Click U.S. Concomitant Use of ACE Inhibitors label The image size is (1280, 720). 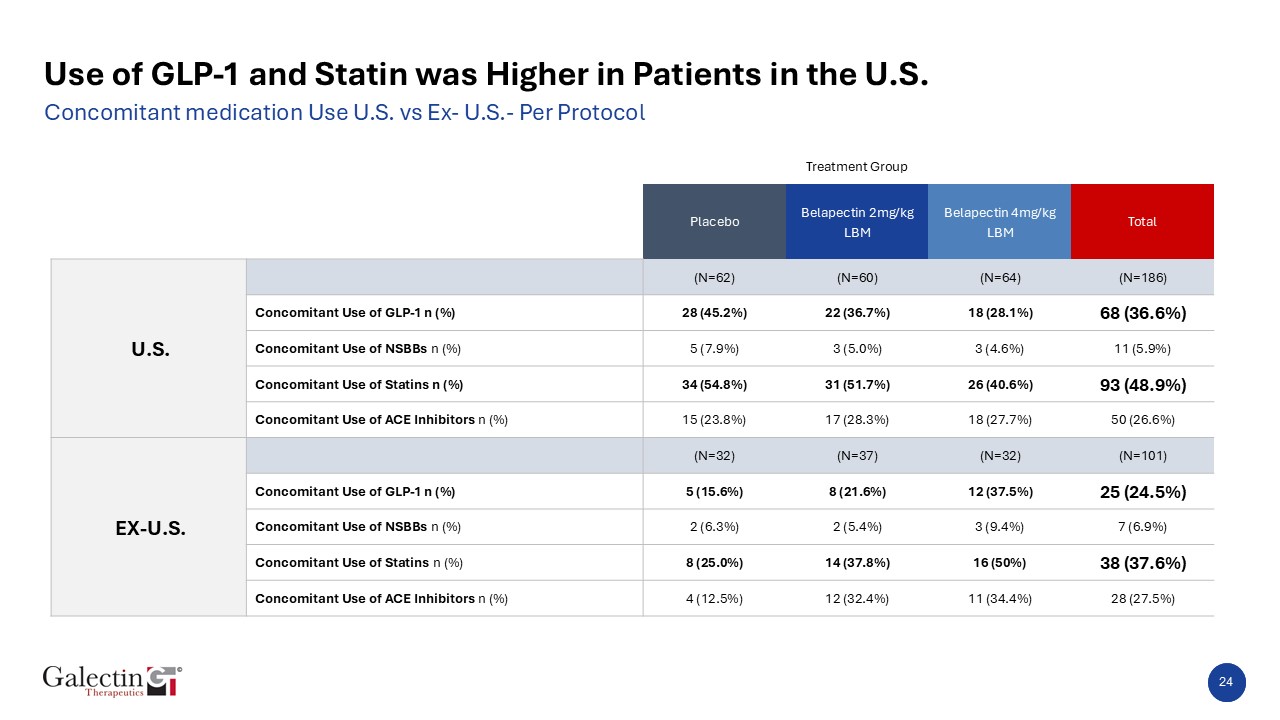click(x=381, y=420)
